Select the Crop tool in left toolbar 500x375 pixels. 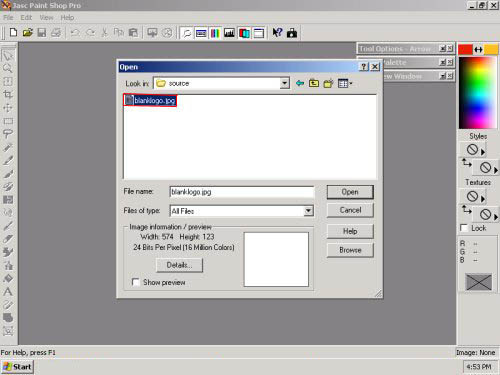click(x=8, y=95)
